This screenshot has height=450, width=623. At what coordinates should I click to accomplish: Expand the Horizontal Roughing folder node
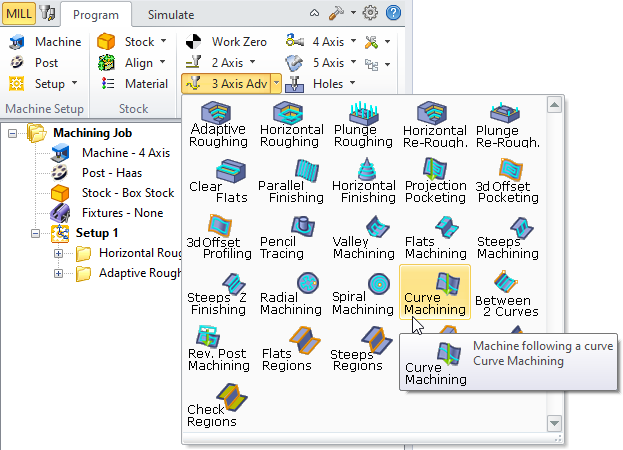point(58,253)
